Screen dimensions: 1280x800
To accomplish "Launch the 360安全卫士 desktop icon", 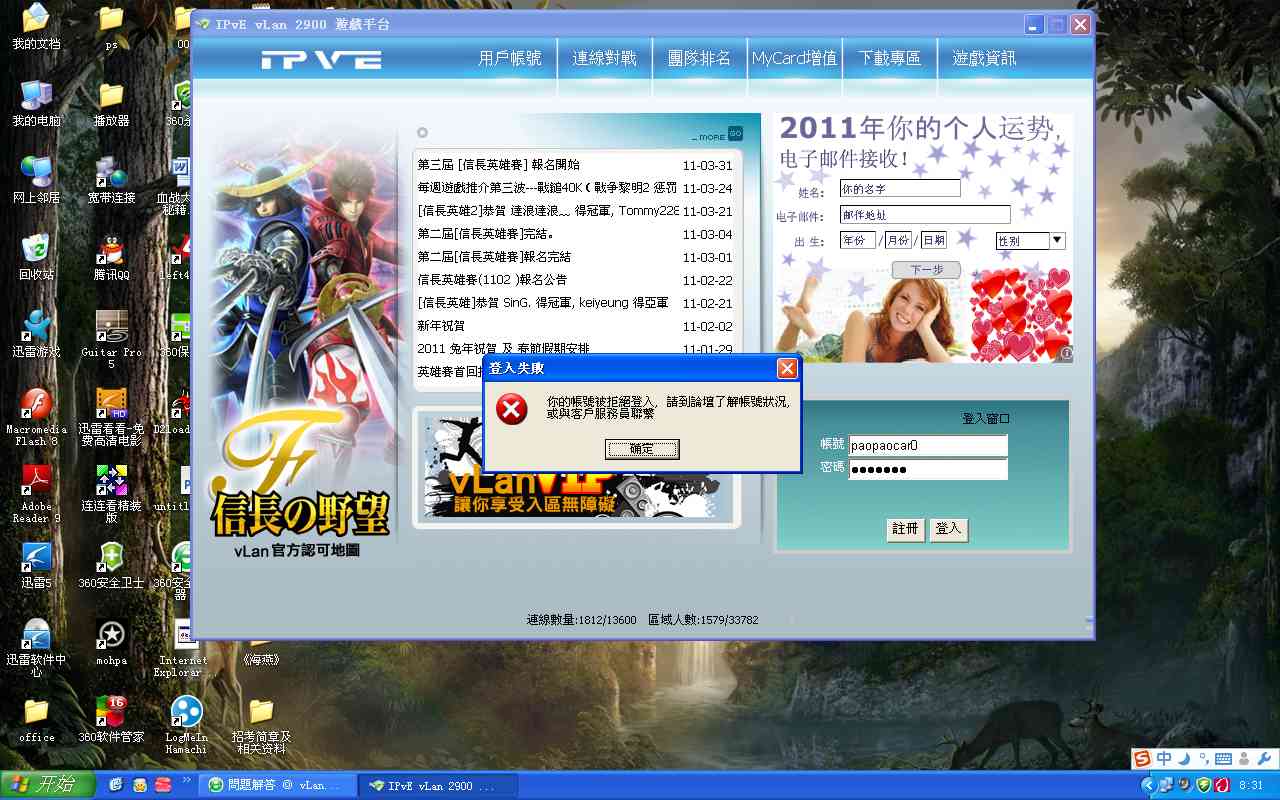I will (111, 565).
